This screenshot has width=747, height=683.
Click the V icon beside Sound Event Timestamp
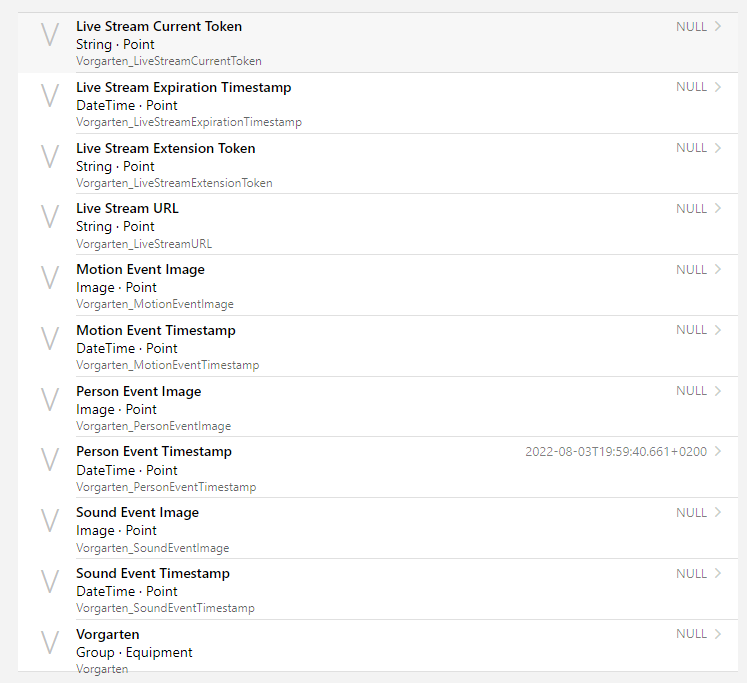50,583
